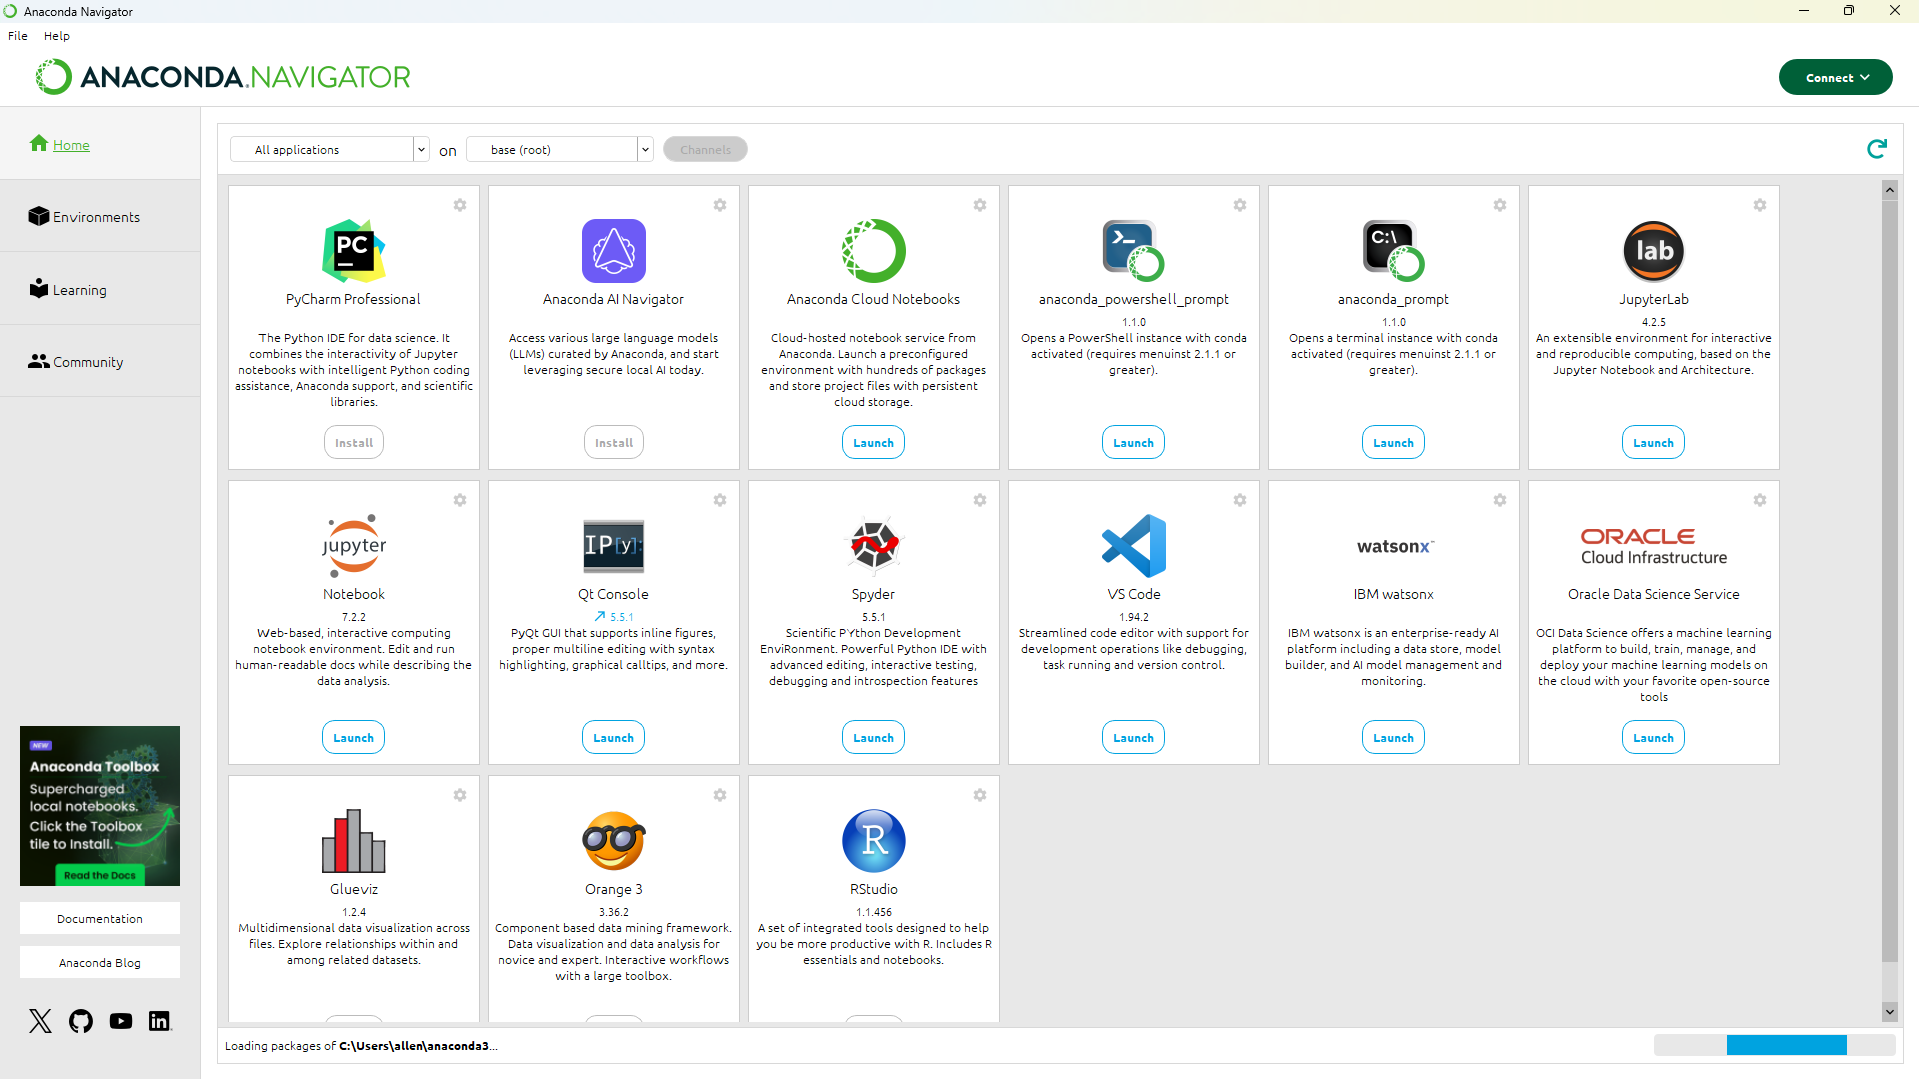1919x1079 pixels.
Task: Click the Spyder app icon
Action: point(873,545)
